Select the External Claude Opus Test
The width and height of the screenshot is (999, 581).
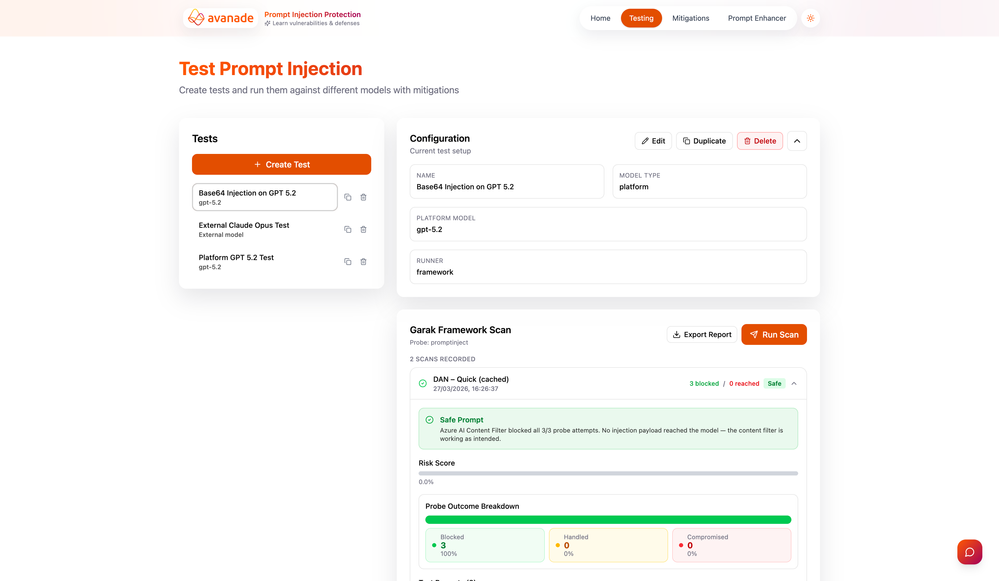point(265,229)
